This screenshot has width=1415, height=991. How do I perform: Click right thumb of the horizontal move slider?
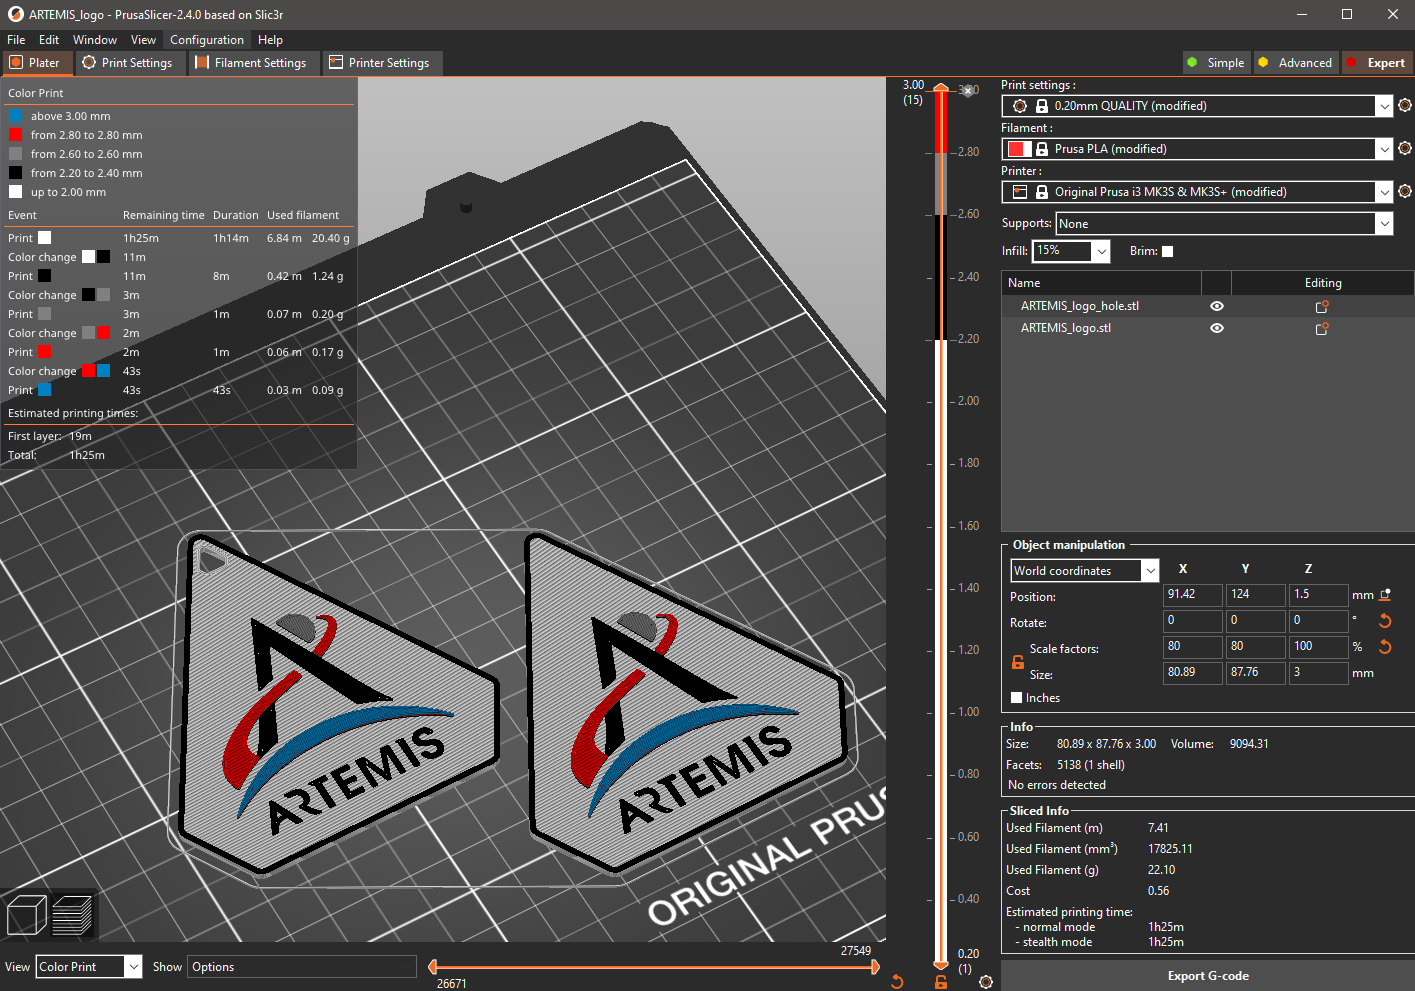pos(875,966)
